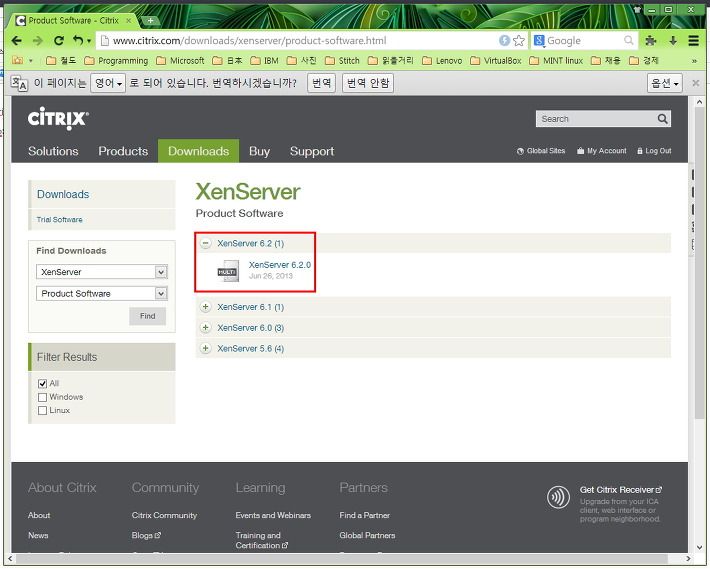This screenshot has height=569, width=710.
Task: Switch to the Product Software - Citrix tab
Action: coord(73,21)
